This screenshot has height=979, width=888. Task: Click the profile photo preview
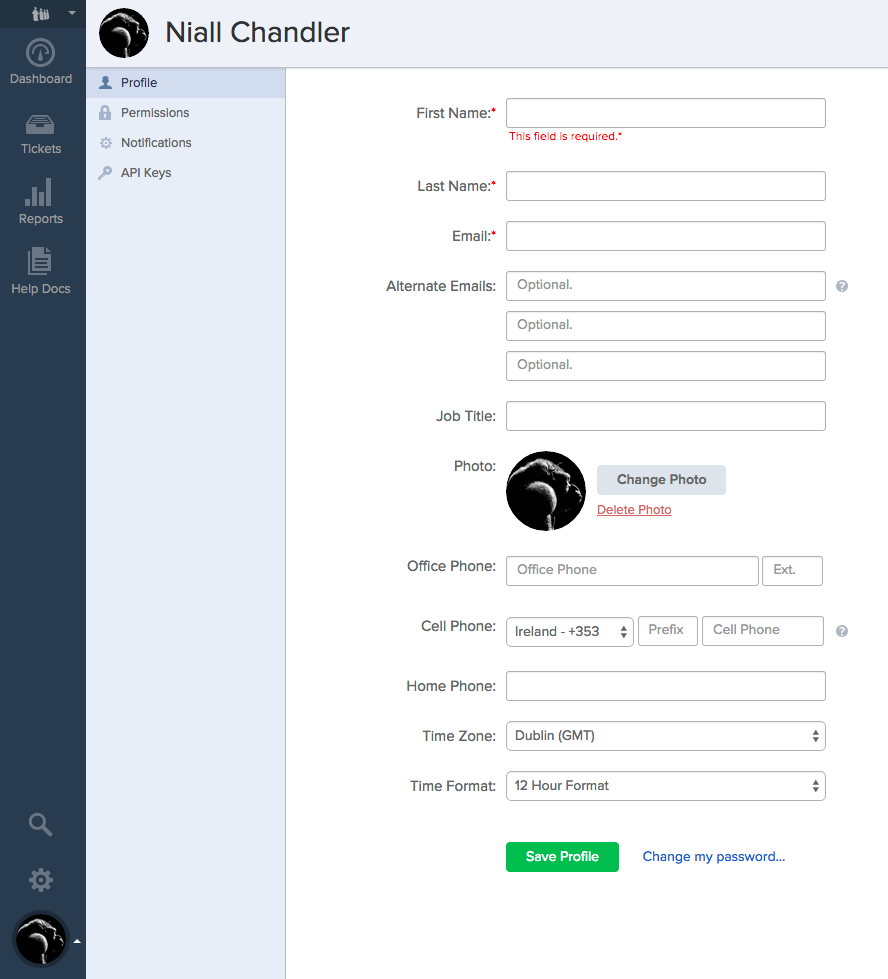(546, 491)
